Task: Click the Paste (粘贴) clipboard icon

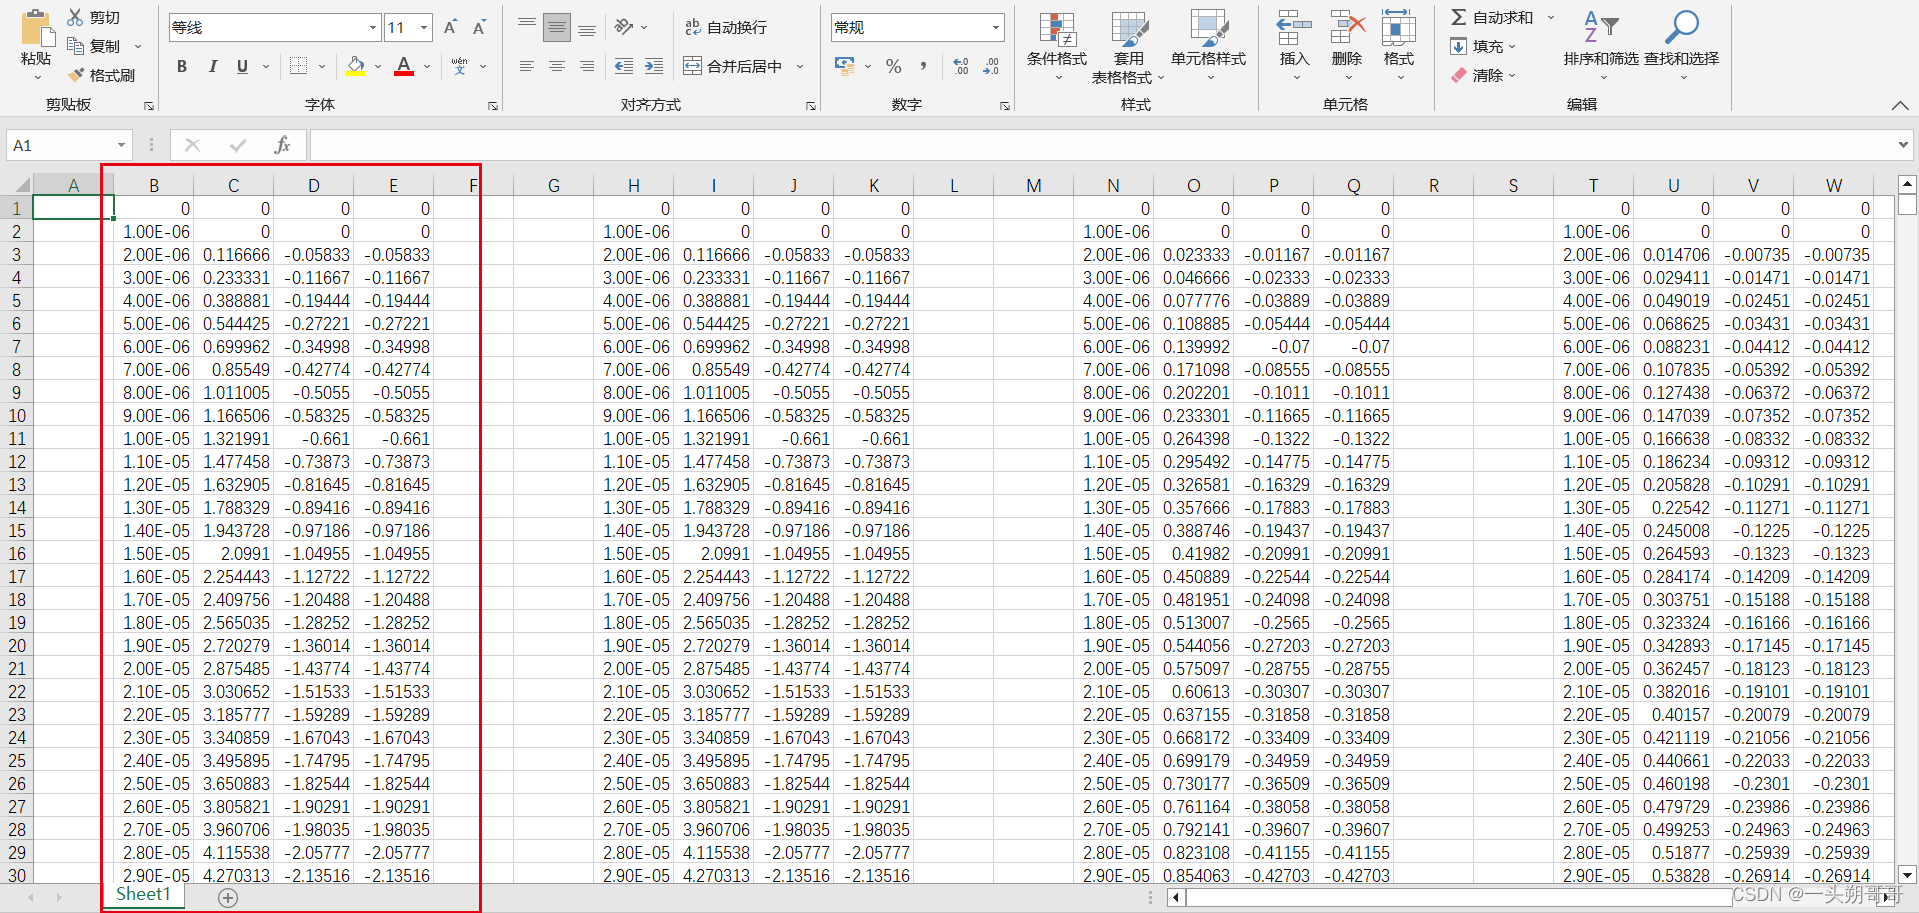Action: point(37,28)
